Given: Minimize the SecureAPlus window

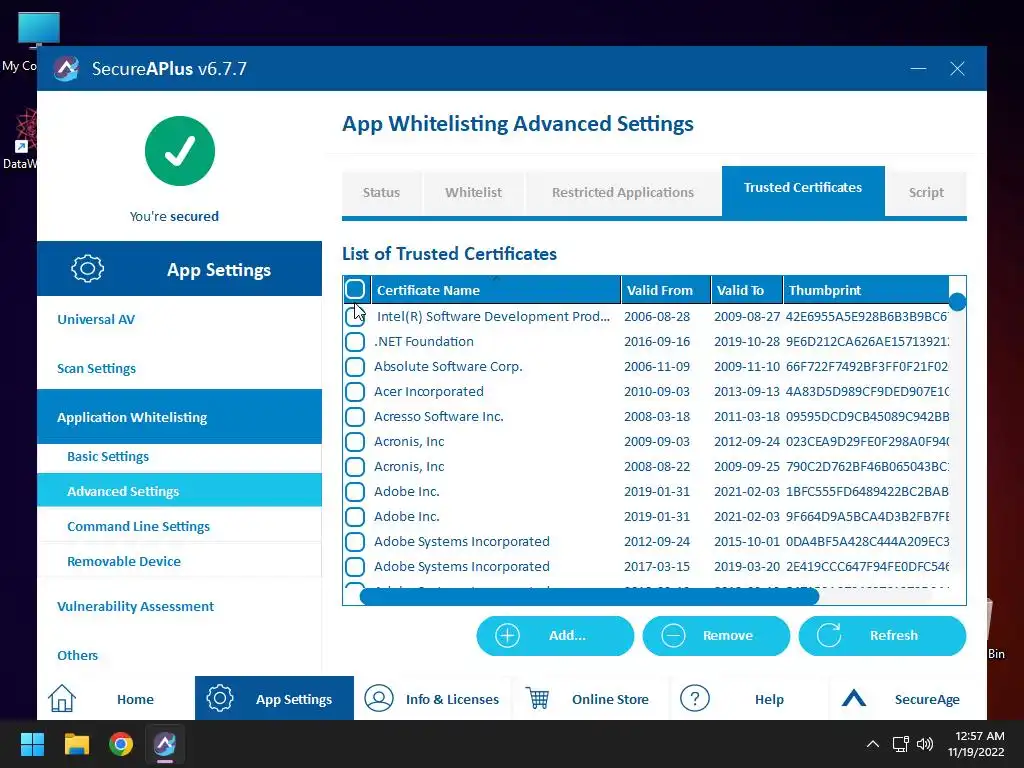Looking at the screenshot, I should 918,69.
